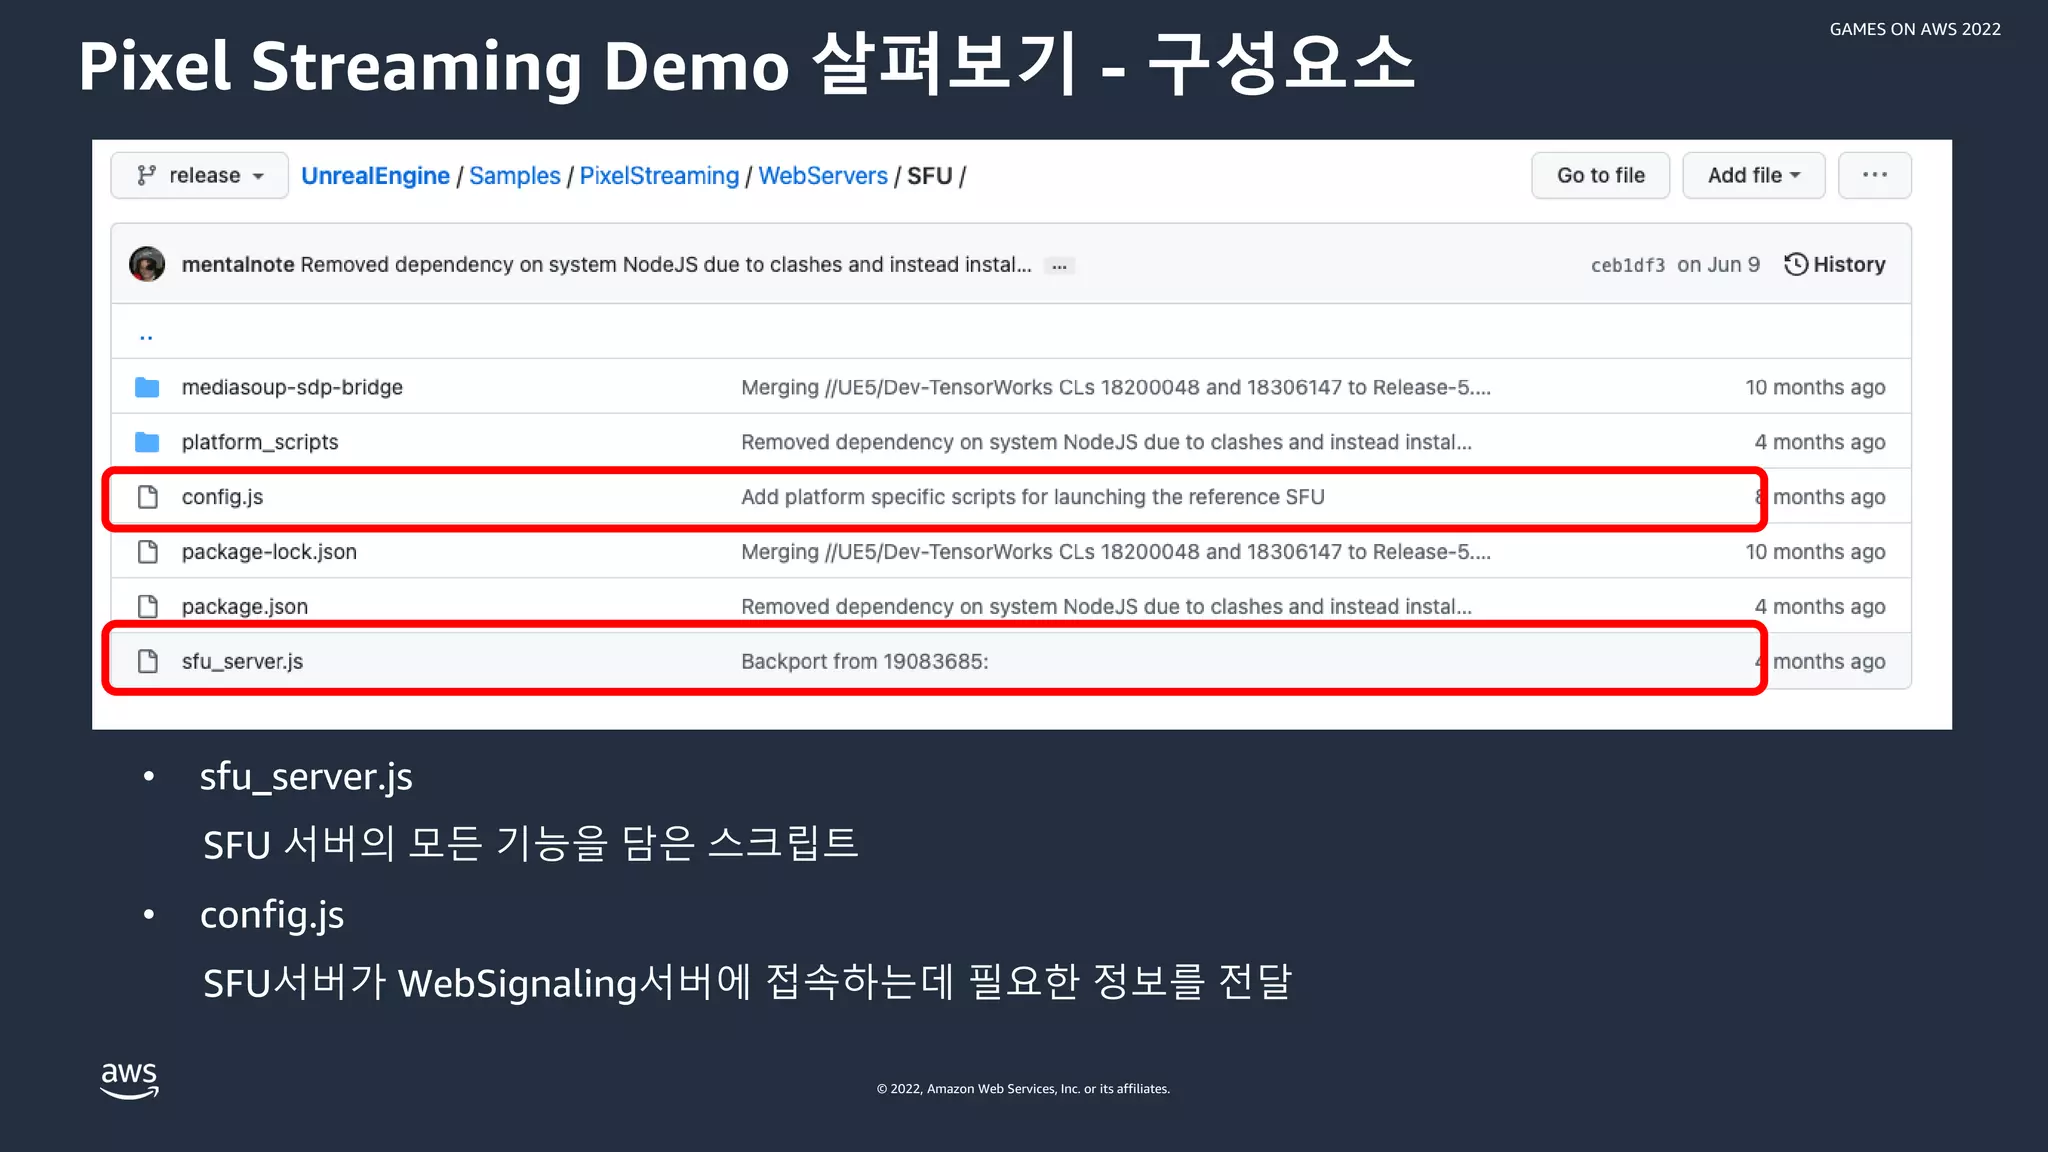Click the Amazon Web Services copyright notice

1023,1089
